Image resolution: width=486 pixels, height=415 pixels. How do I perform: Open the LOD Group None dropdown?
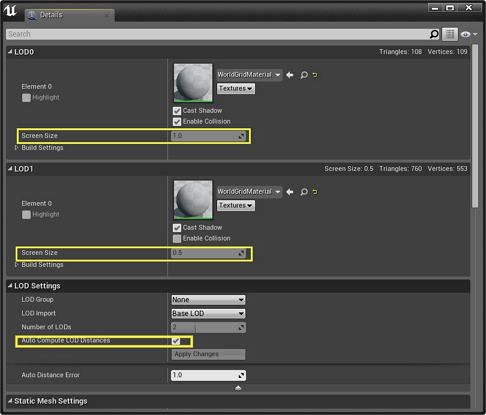208,300
